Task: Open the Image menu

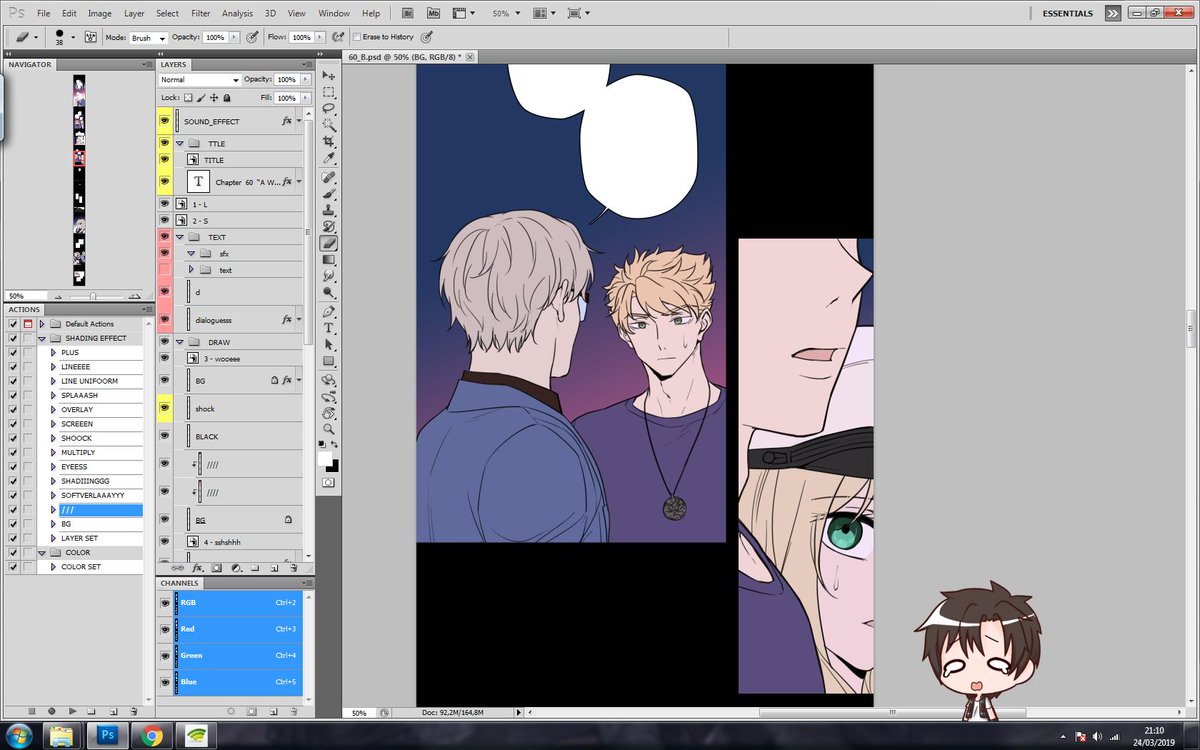Action: [100, 13]
